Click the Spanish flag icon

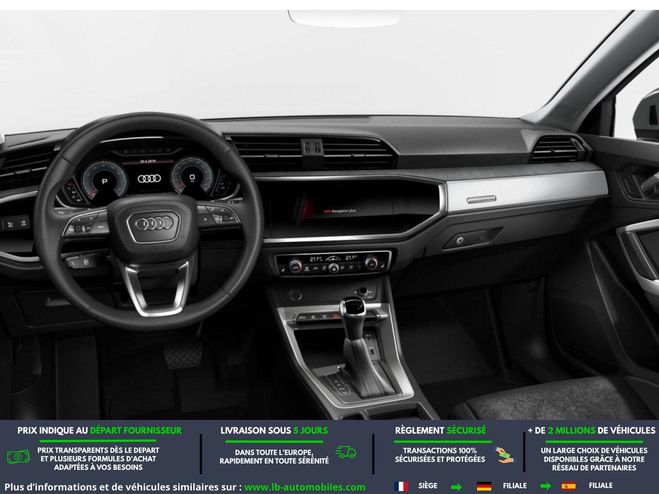569,486
